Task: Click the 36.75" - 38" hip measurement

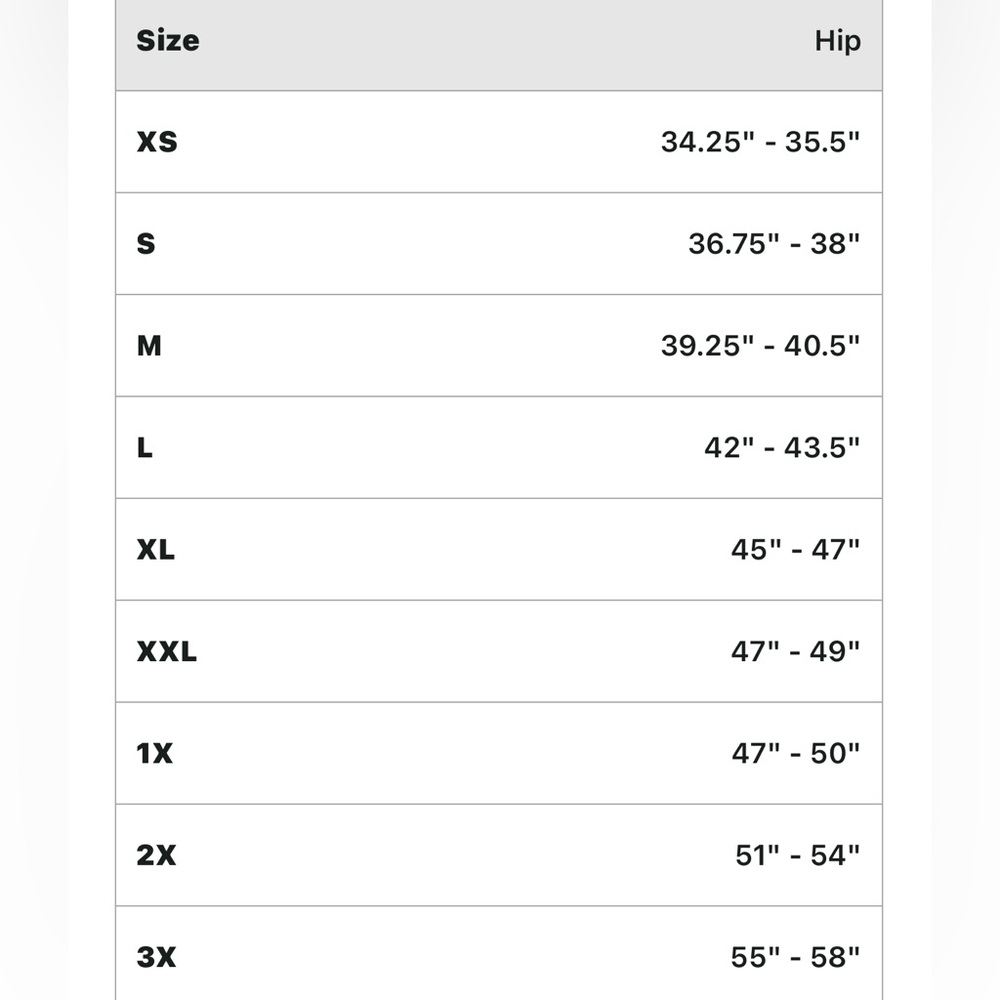Action: pos(774,243)
